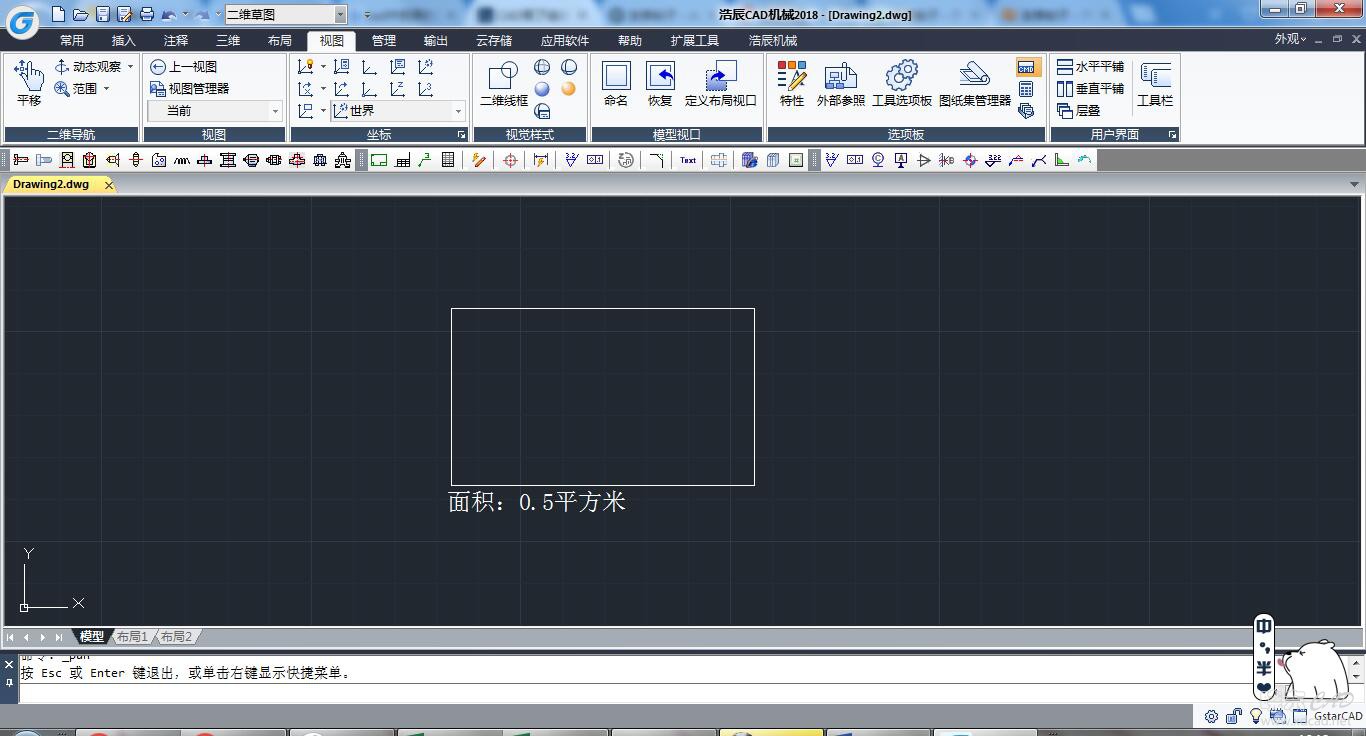Click the command line input field

[x=600, y=692]
